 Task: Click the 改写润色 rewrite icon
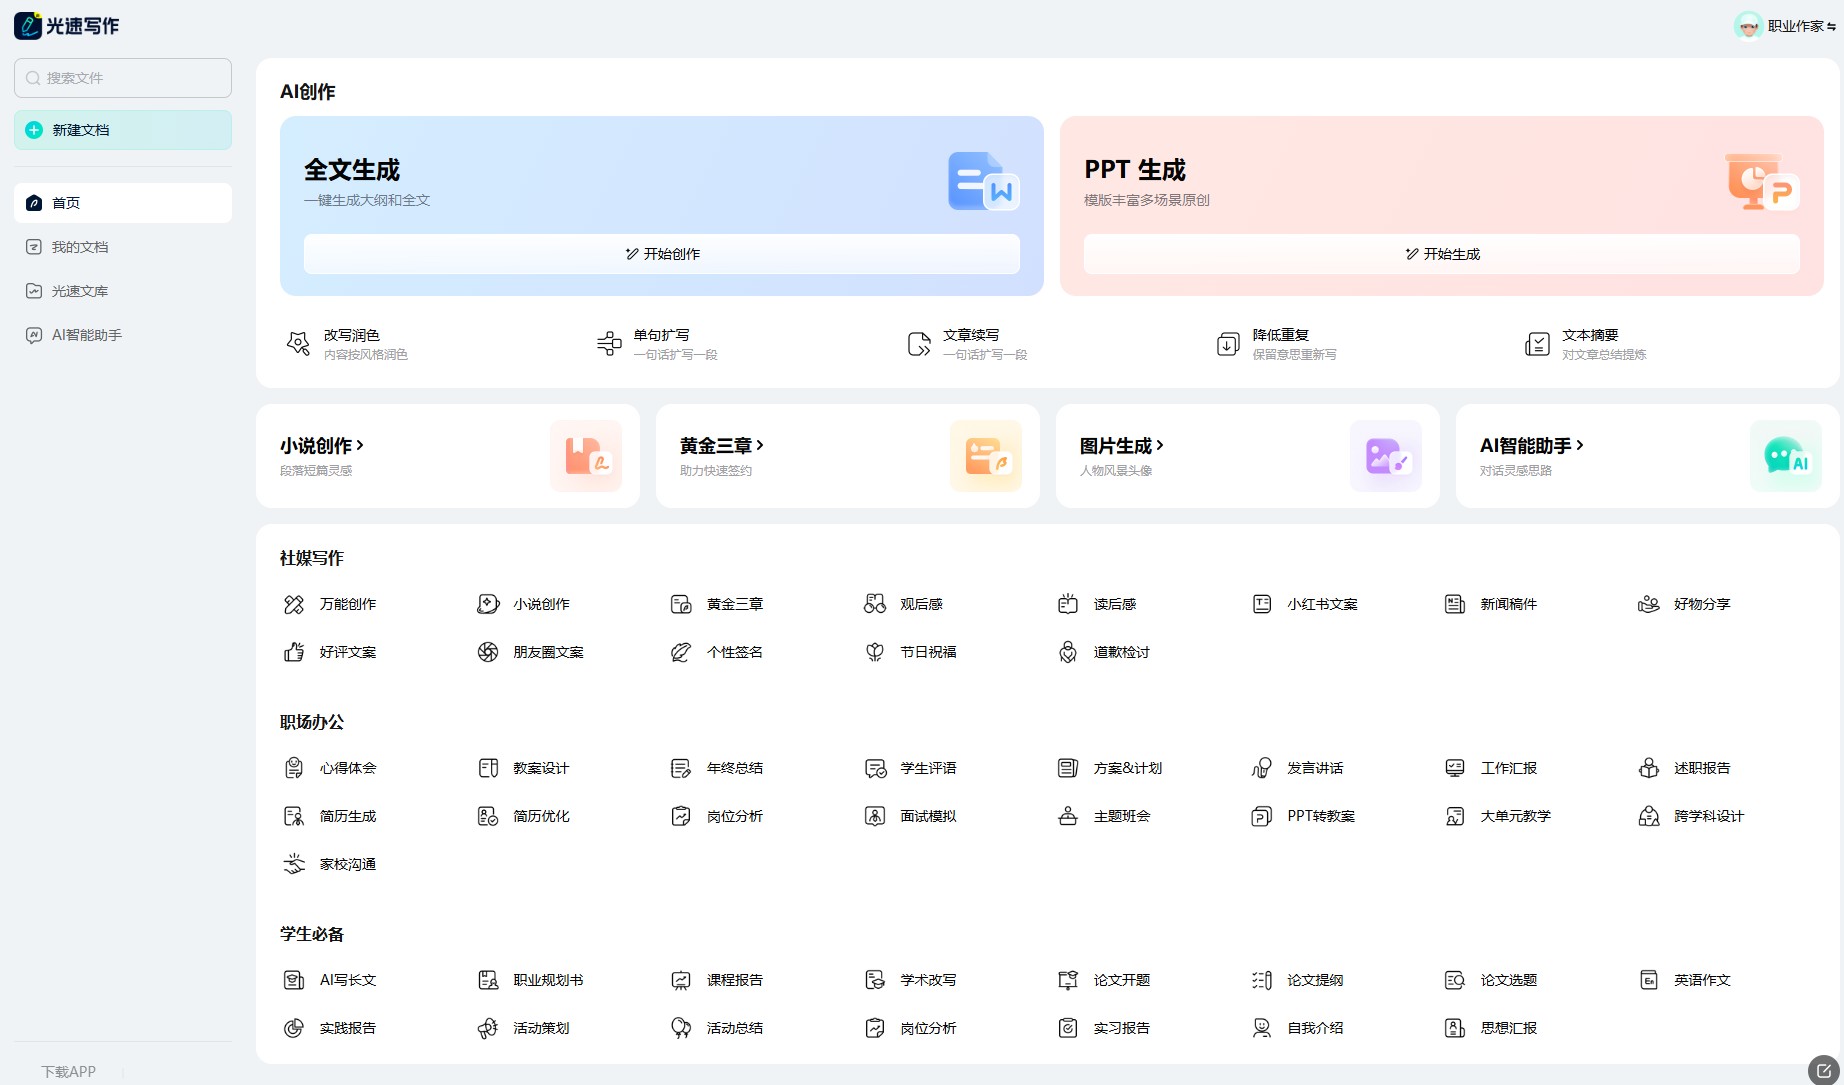298,344
